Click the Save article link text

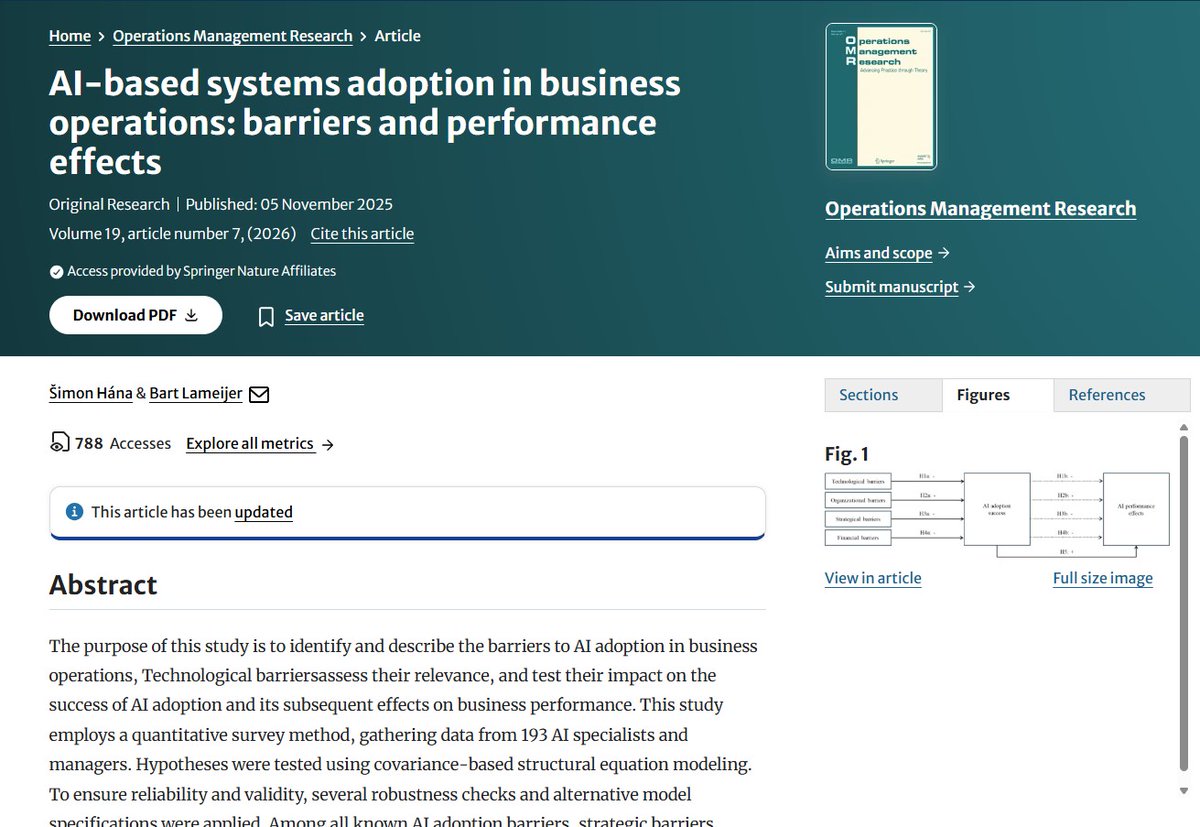tap(324, 316)
